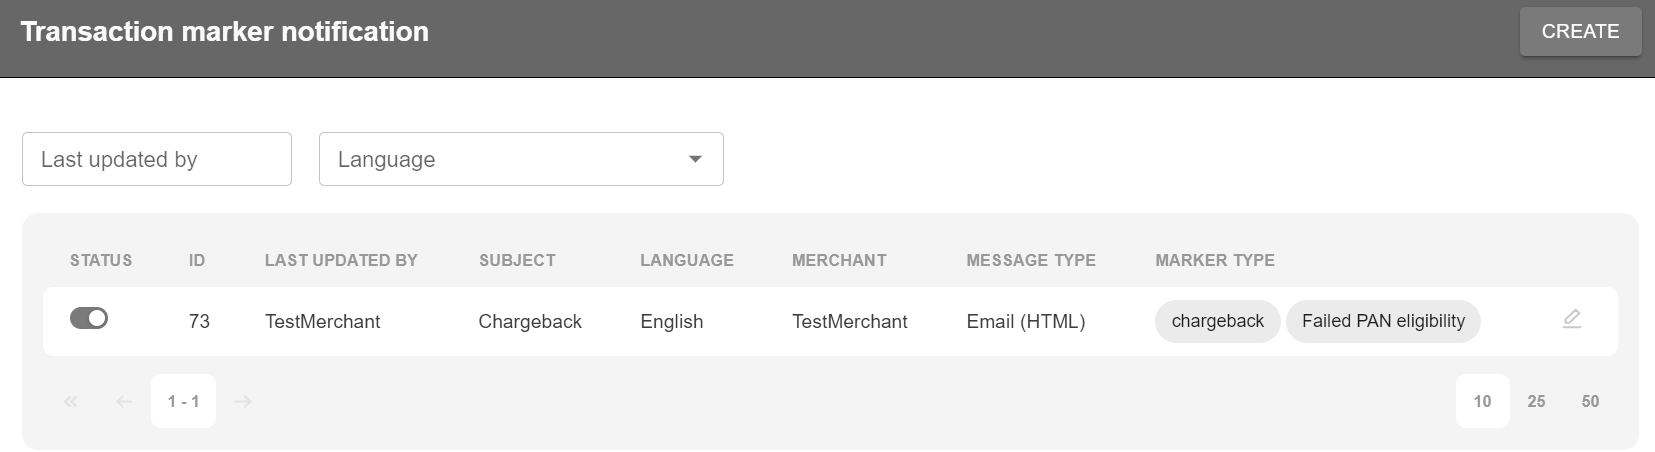
Task: Toggle the status switch for notification 73
Action: click(89, 319)
